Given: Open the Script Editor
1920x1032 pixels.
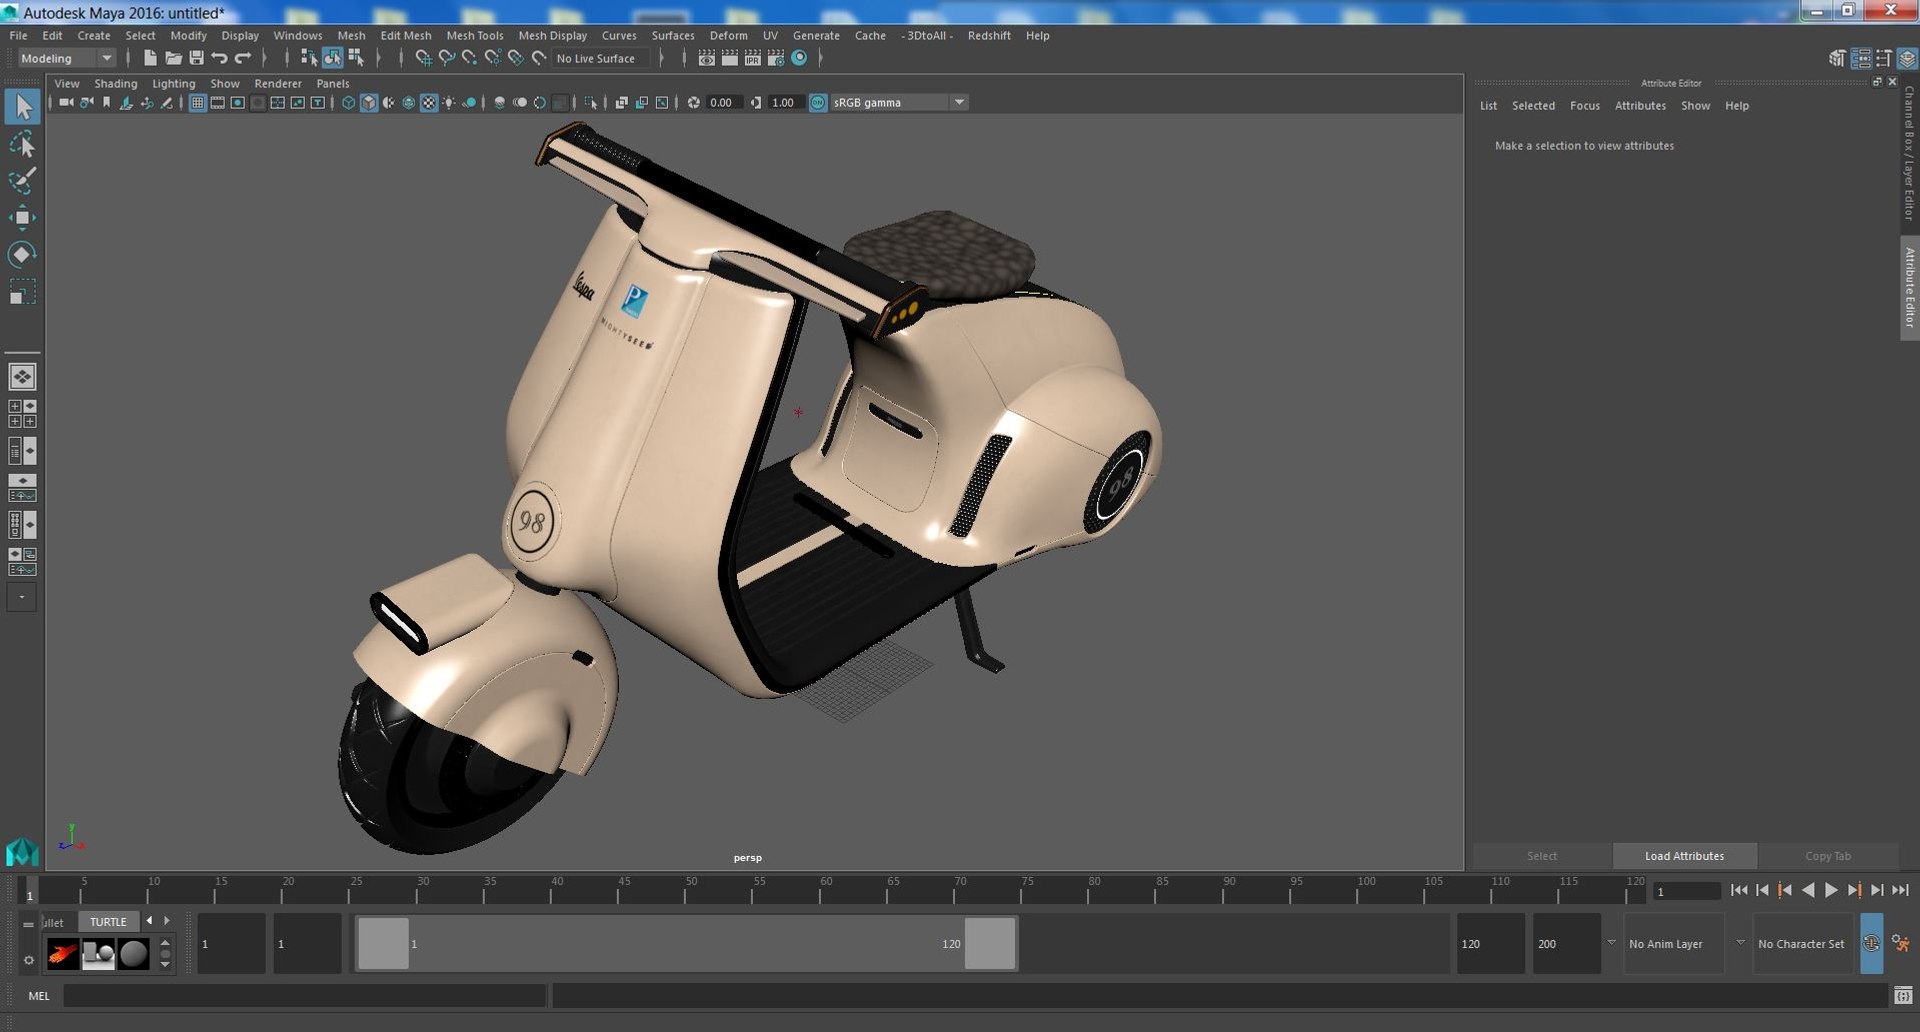Looking at the screenshot, I should 1903,996.
